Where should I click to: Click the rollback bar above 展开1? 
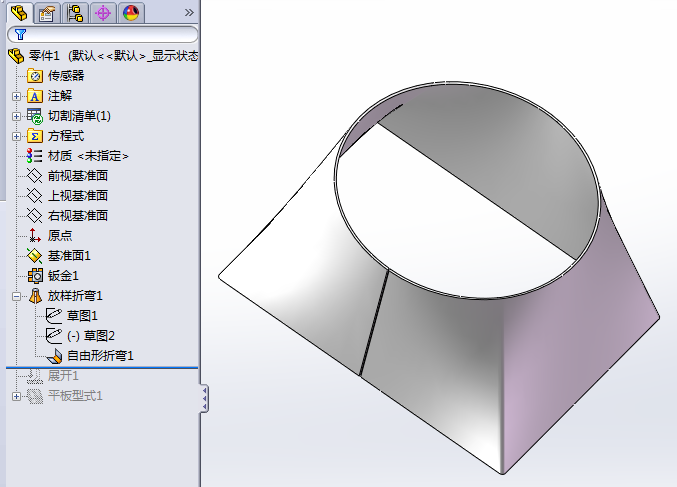(x=100, y=367)
